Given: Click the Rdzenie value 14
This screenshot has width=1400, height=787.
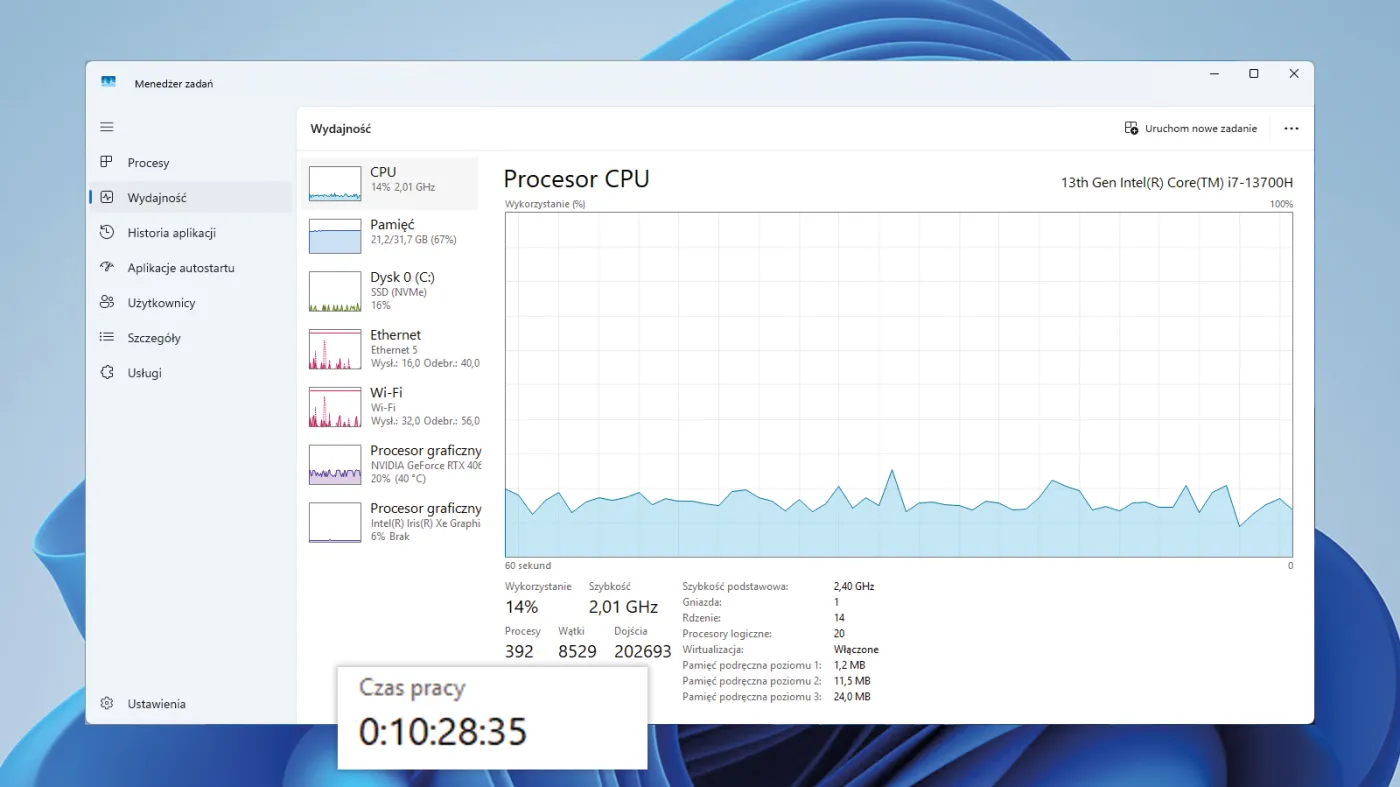Looking at the screenshot, I should click(x=839, y=618).
